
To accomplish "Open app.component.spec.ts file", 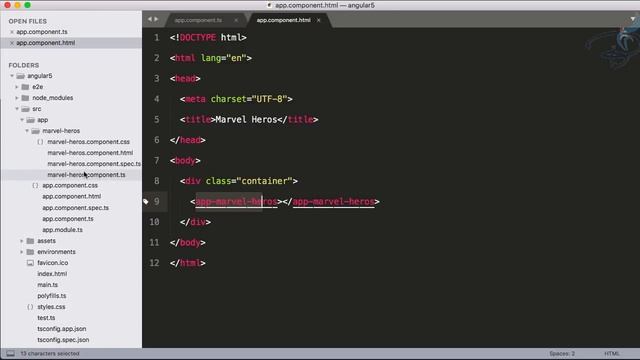I will tap(76, 208).
